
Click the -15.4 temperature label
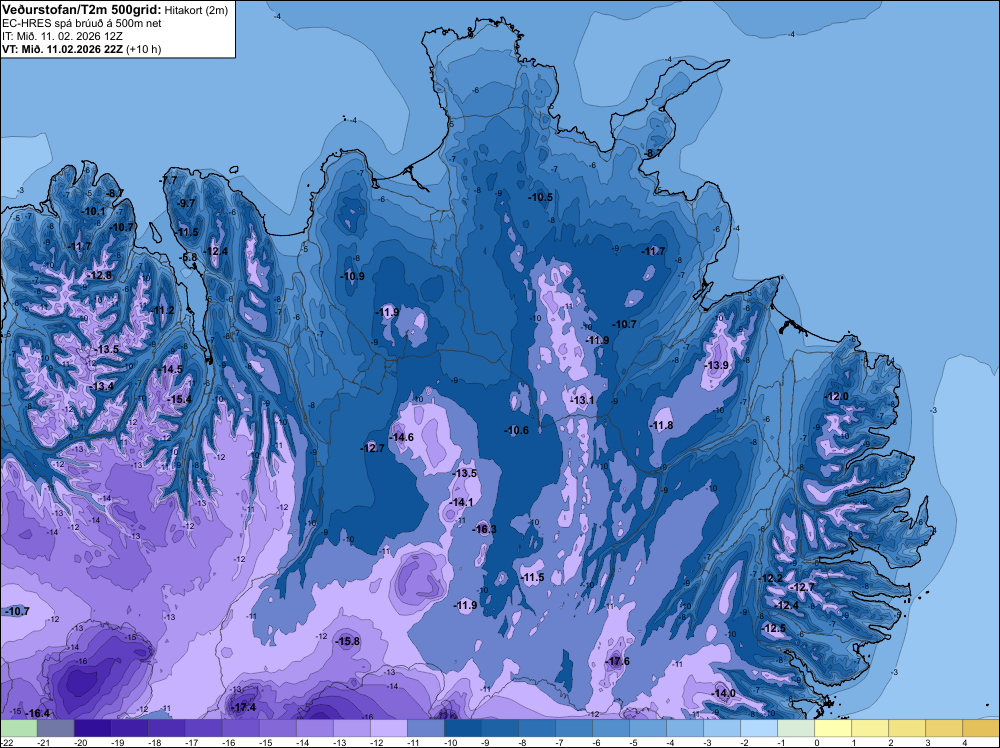[x=179, y=399]
